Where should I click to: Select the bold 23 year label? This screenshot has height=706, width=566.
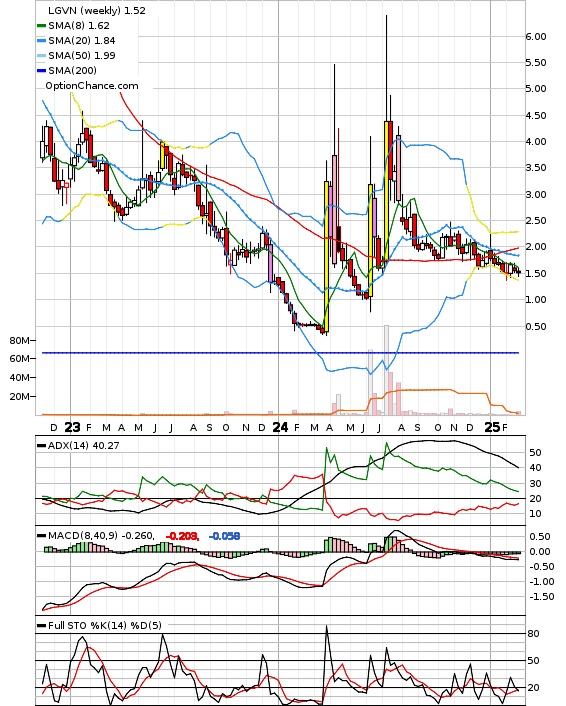click(x=72, y=427)
